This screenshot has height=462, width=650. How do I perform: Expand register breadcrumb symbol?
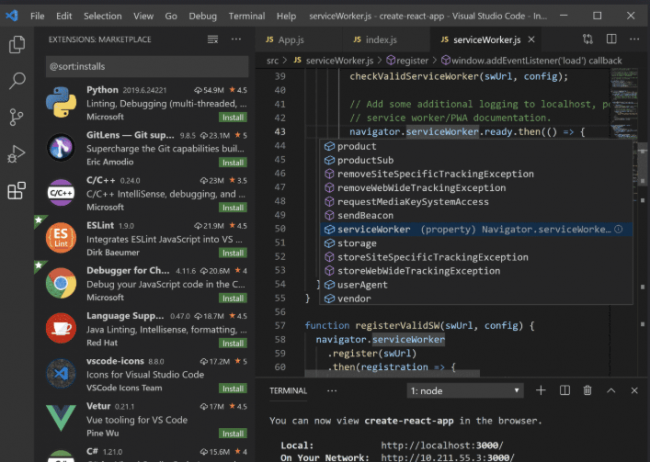(407, 61)
